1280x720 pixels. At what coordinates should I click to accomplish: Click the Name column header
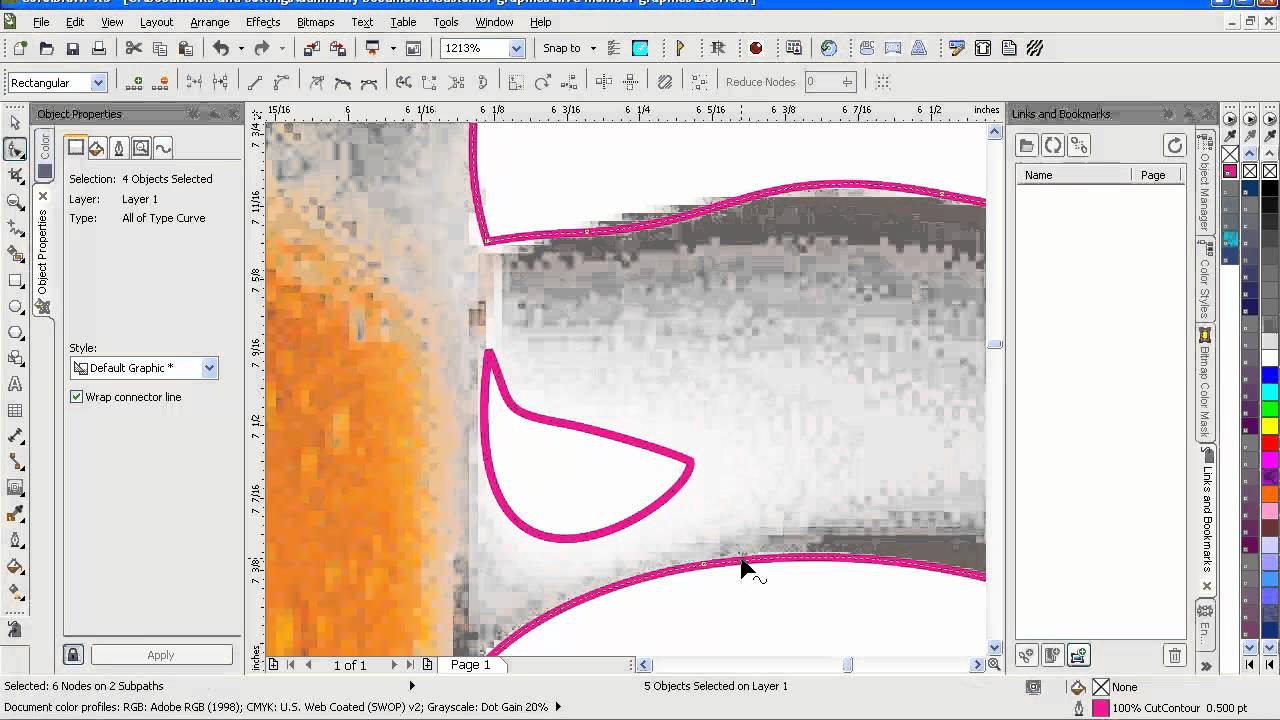click(1076, 175)
